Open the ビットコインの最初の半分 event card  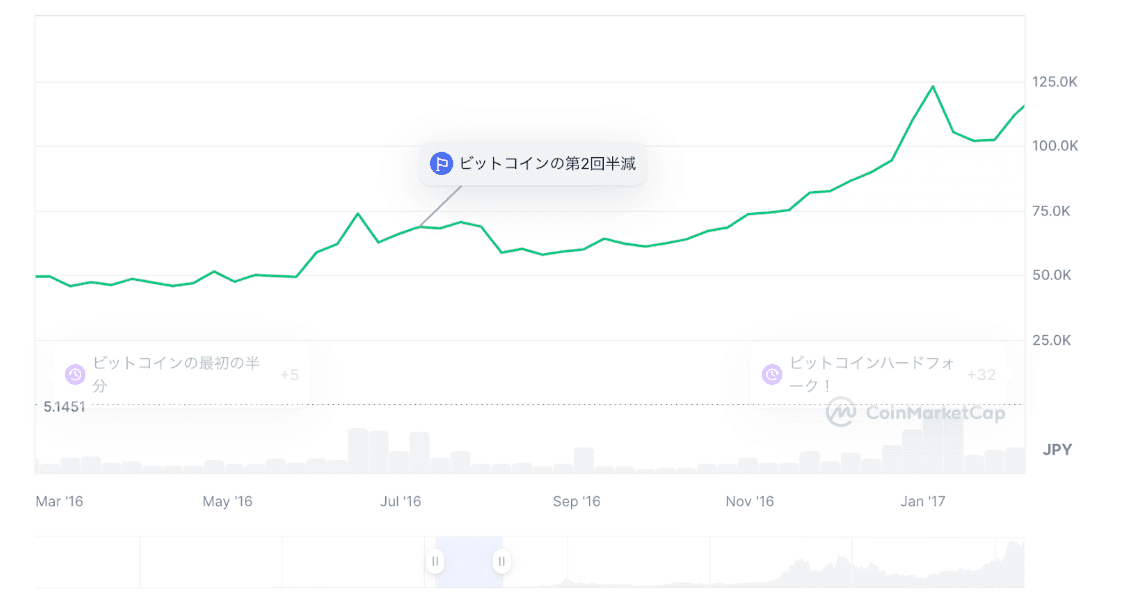click(x=176, y=374)
